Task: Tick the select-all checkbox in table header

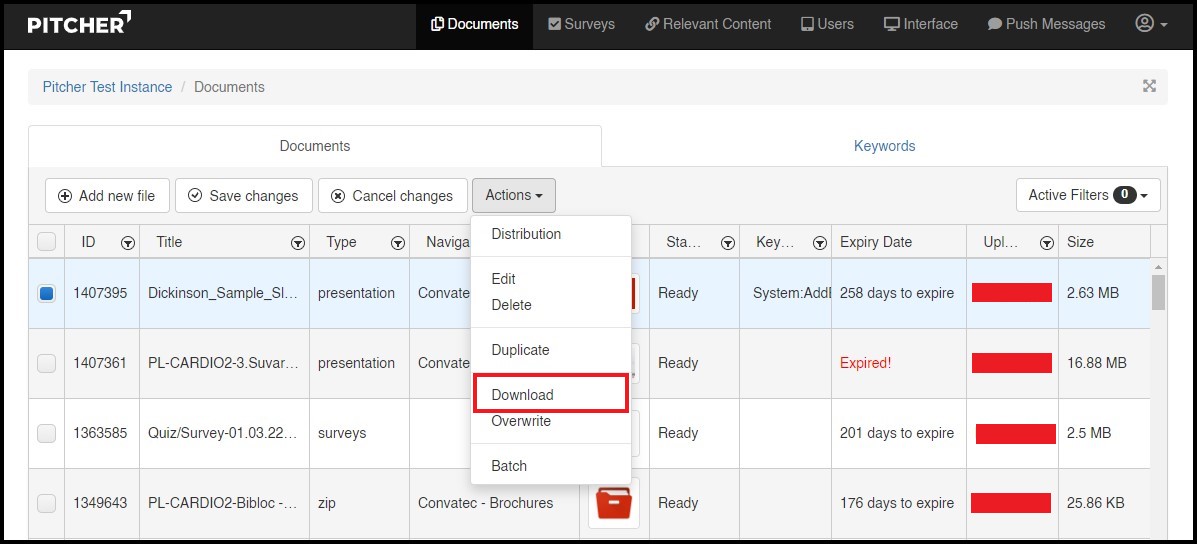Action: (46, 242)
